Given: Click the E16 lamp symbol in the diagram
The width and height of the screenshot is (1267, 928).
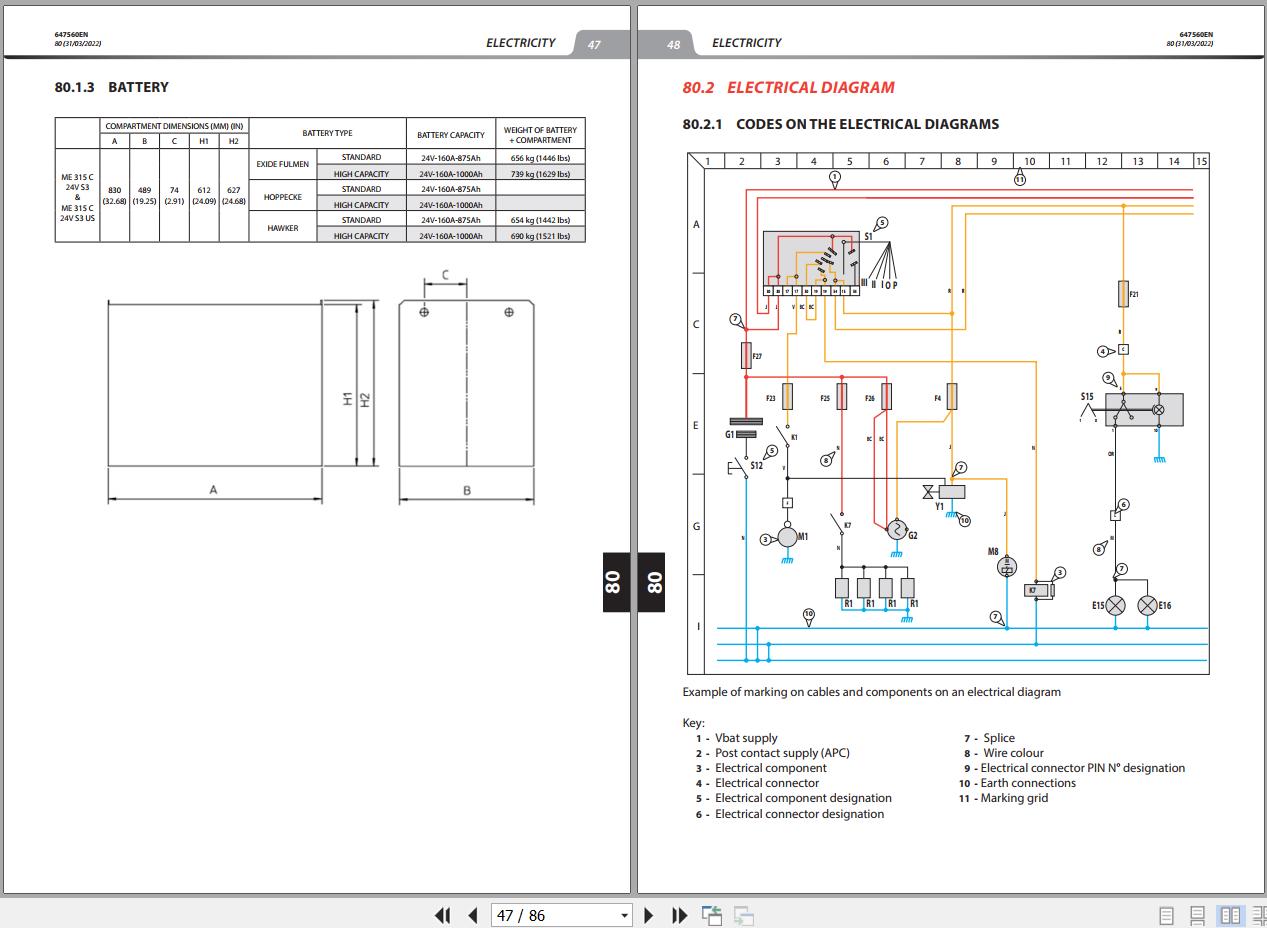Looking at the screenshot, I should click(x=1147, y=605).
